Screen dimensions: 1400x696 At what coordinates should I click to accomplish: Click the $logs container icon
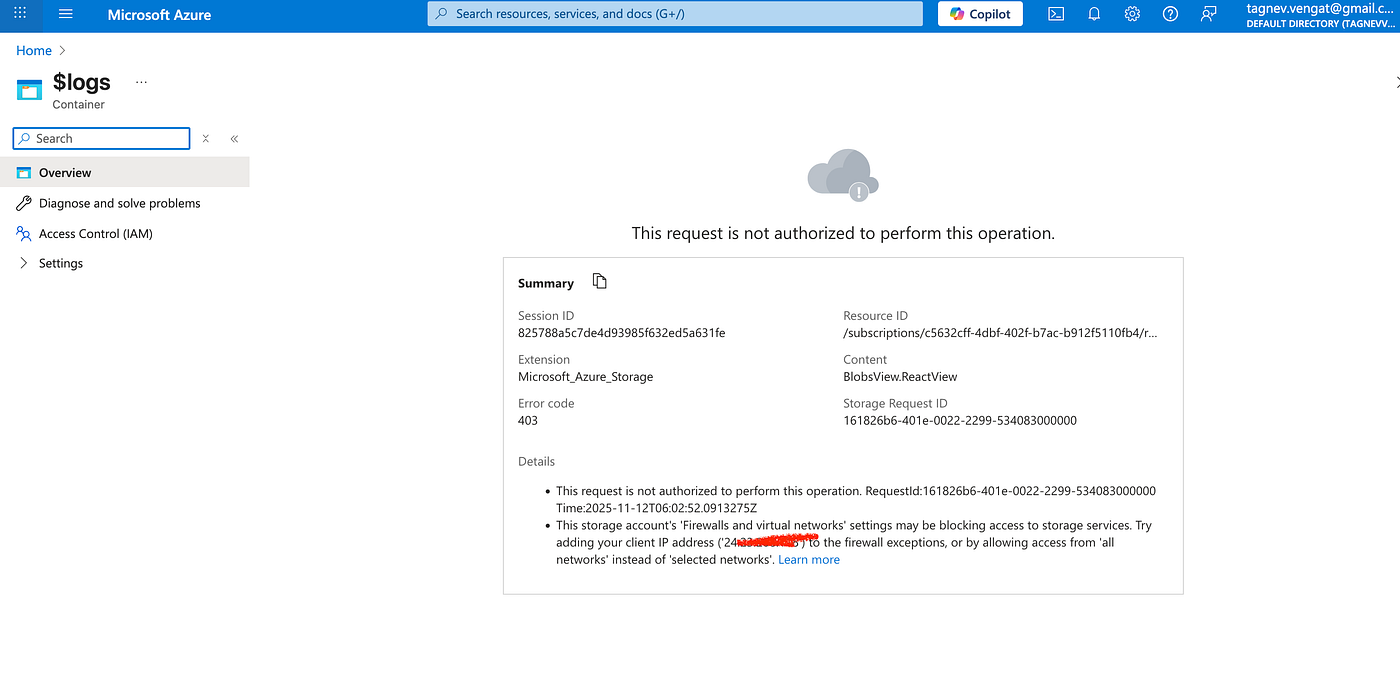pyautogui.click(x=30, y=90)
